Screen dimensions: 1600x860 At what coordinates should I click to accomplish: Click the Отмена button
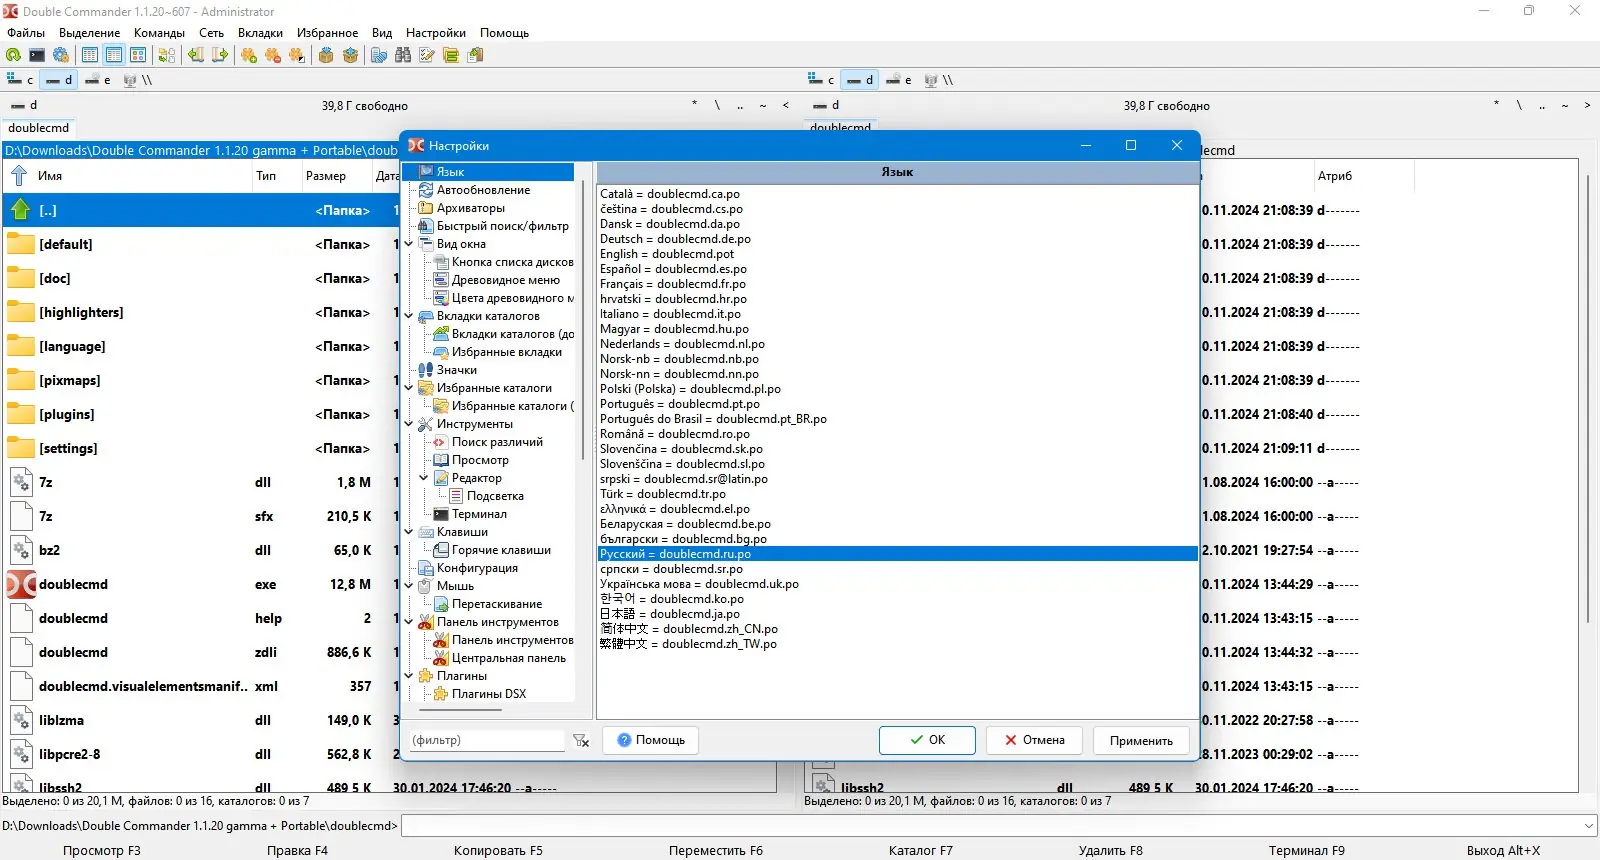click(1035, 741)
